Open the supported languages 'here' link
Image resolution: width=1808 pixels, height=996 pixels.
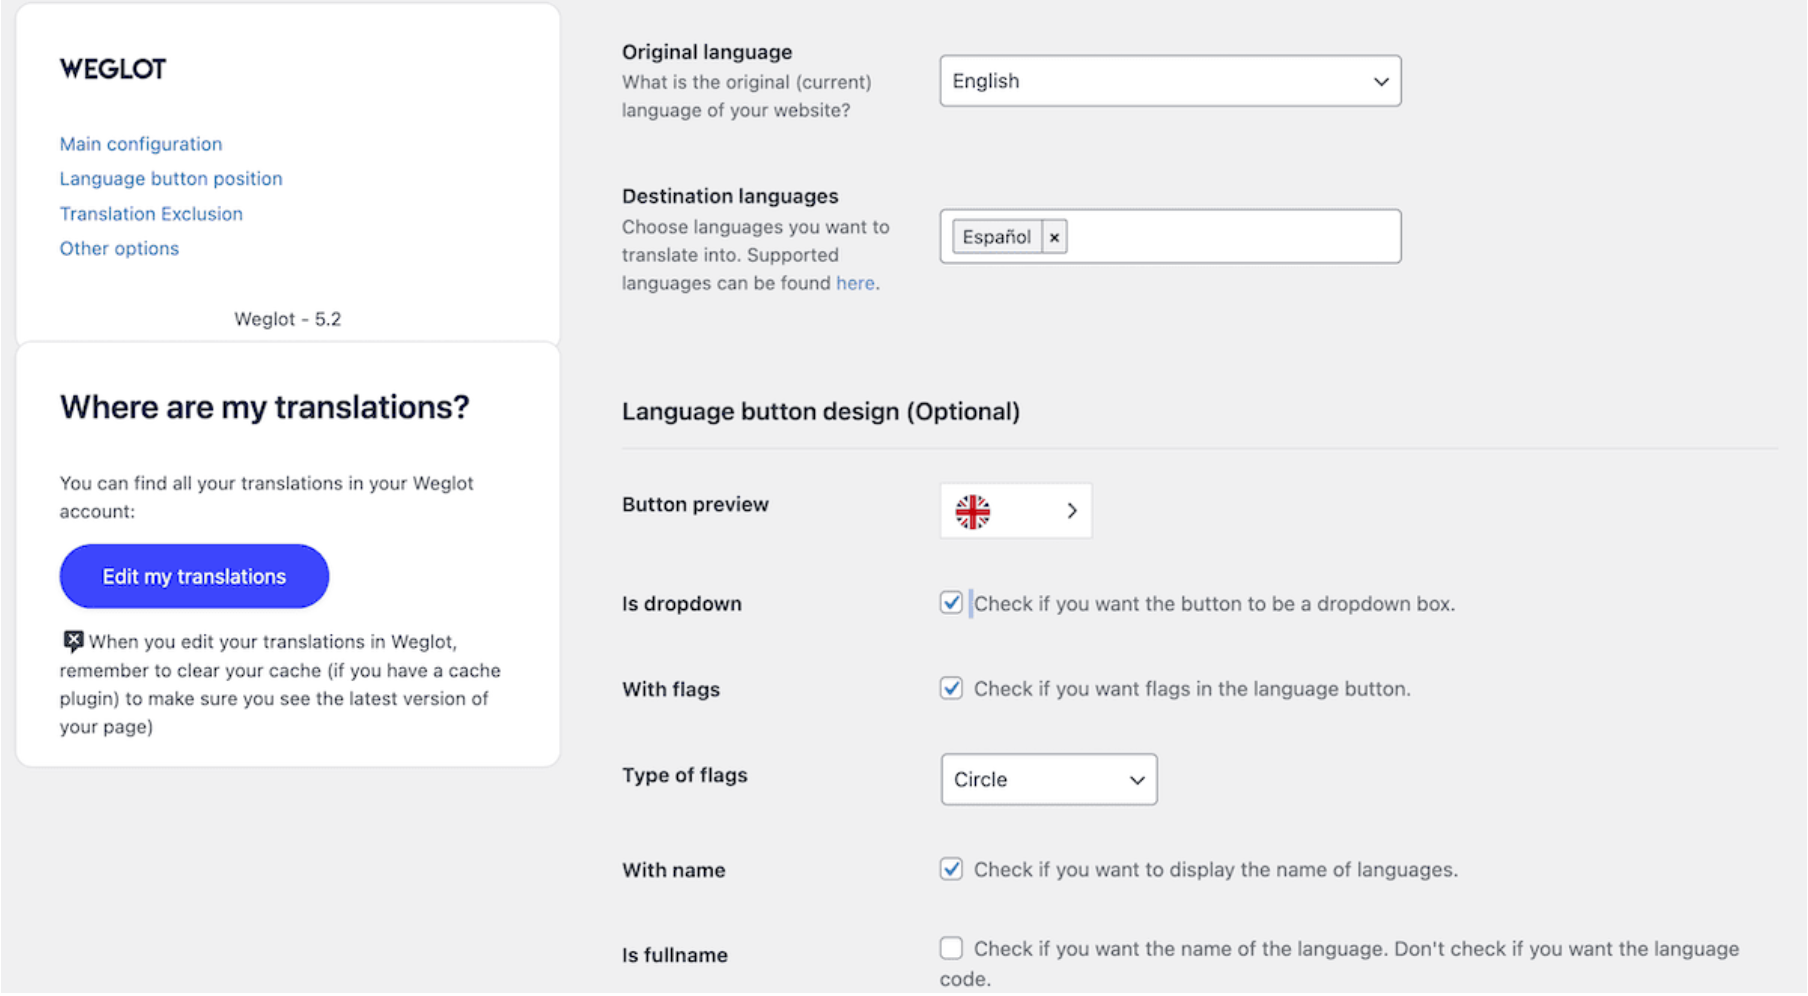point(855,283)
